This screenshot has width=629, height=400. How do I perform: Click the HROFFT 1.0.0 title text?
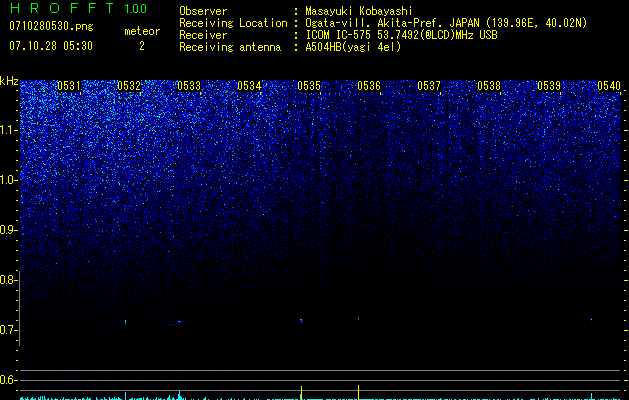(78, 8)
